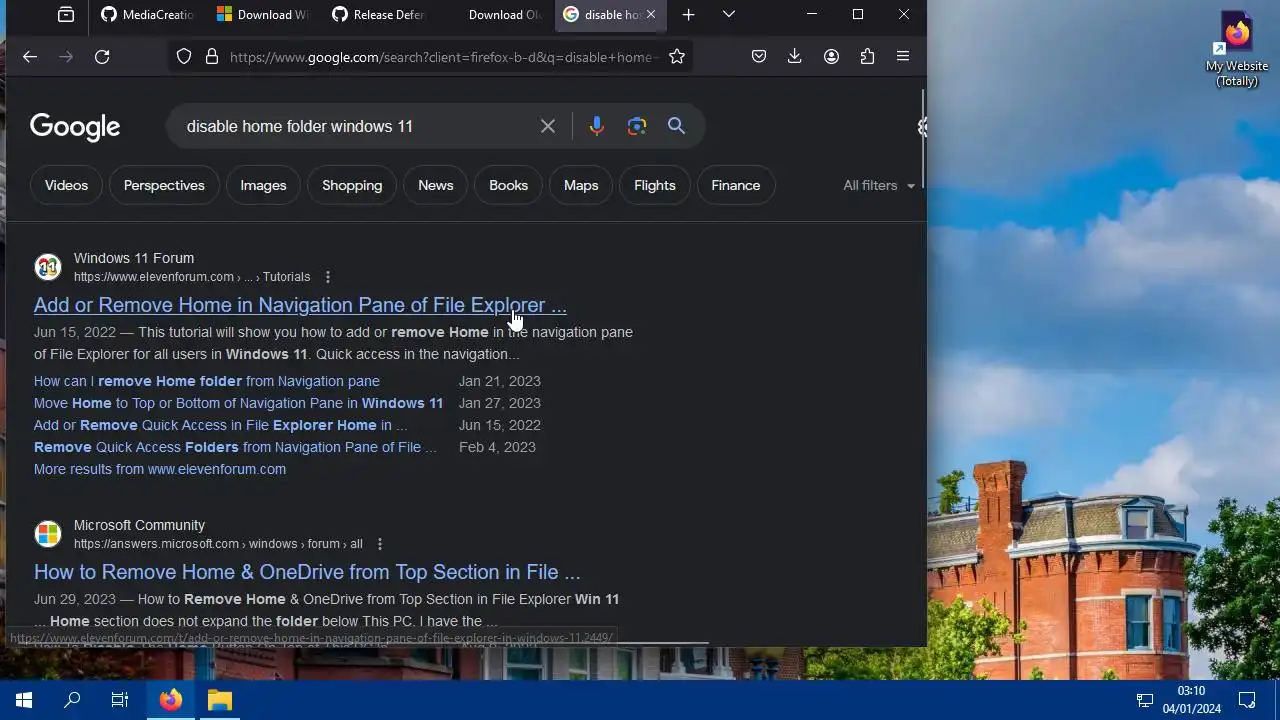Screen dimensions: 1280x720
Task: Open Move Home to Top or Bottom link
Action: (238, 403)
